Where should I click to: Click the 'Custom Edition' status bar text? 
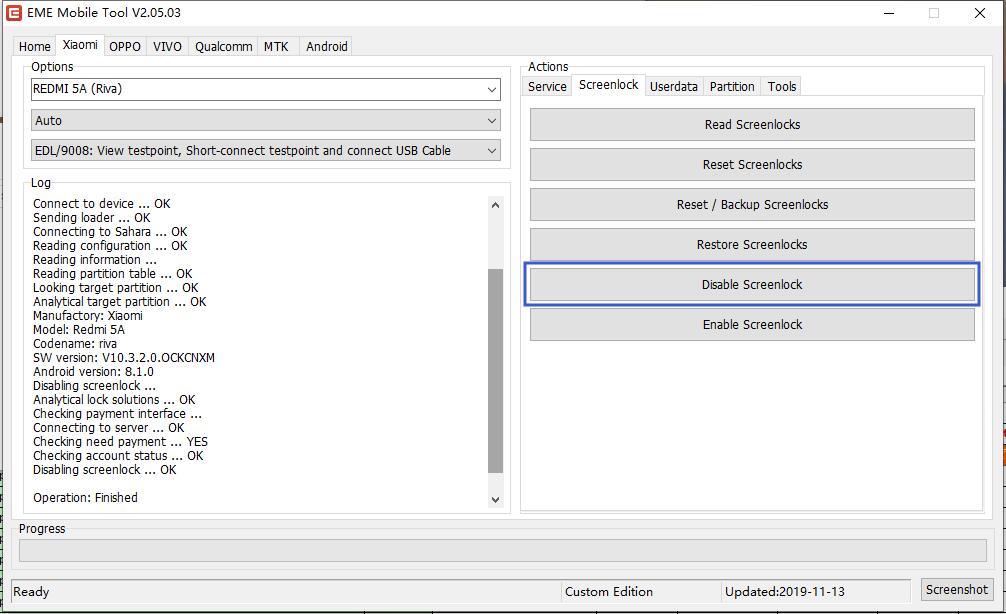tap(609, 592)
